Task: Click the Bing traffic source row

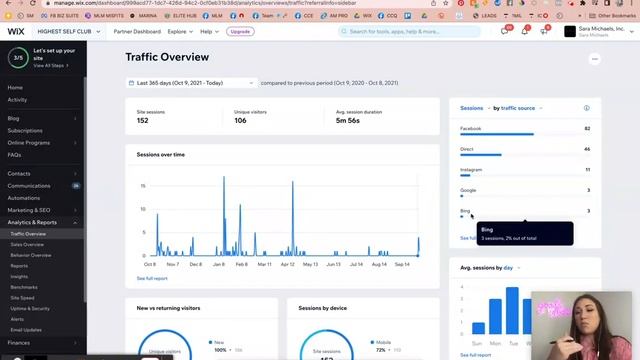Action: click(525, 213)
